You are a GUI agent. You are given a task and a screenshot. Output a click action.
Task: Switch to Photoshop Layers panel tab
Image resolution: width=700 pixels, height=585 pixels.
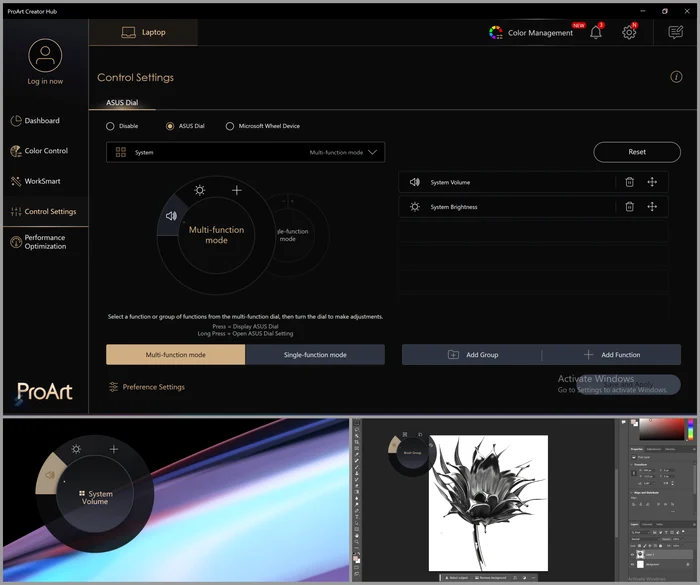[x=634, y=524]
